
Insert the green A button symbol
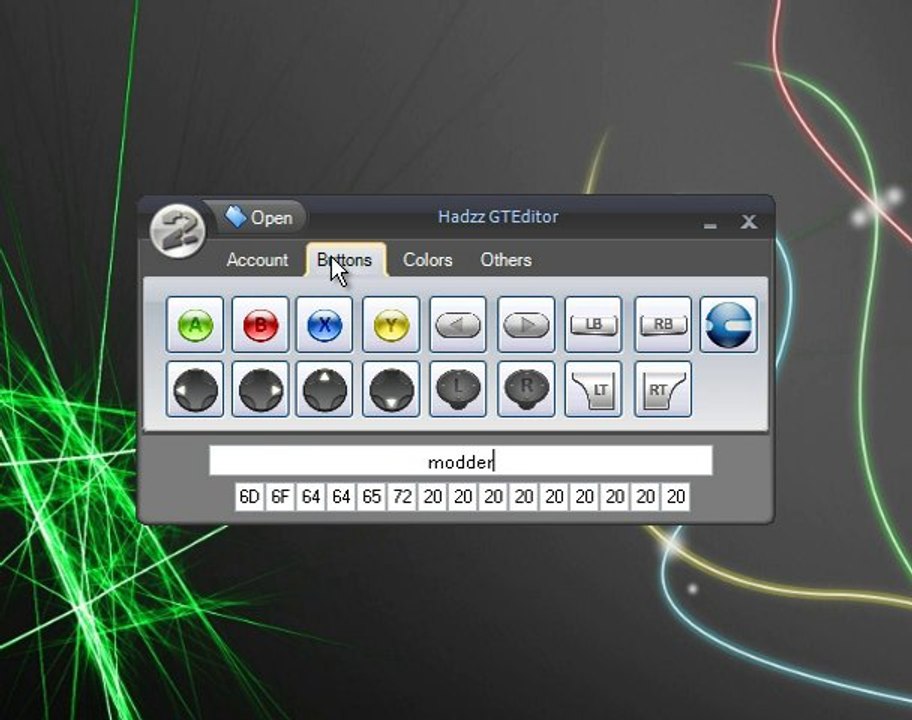click(x=195, y=325)
